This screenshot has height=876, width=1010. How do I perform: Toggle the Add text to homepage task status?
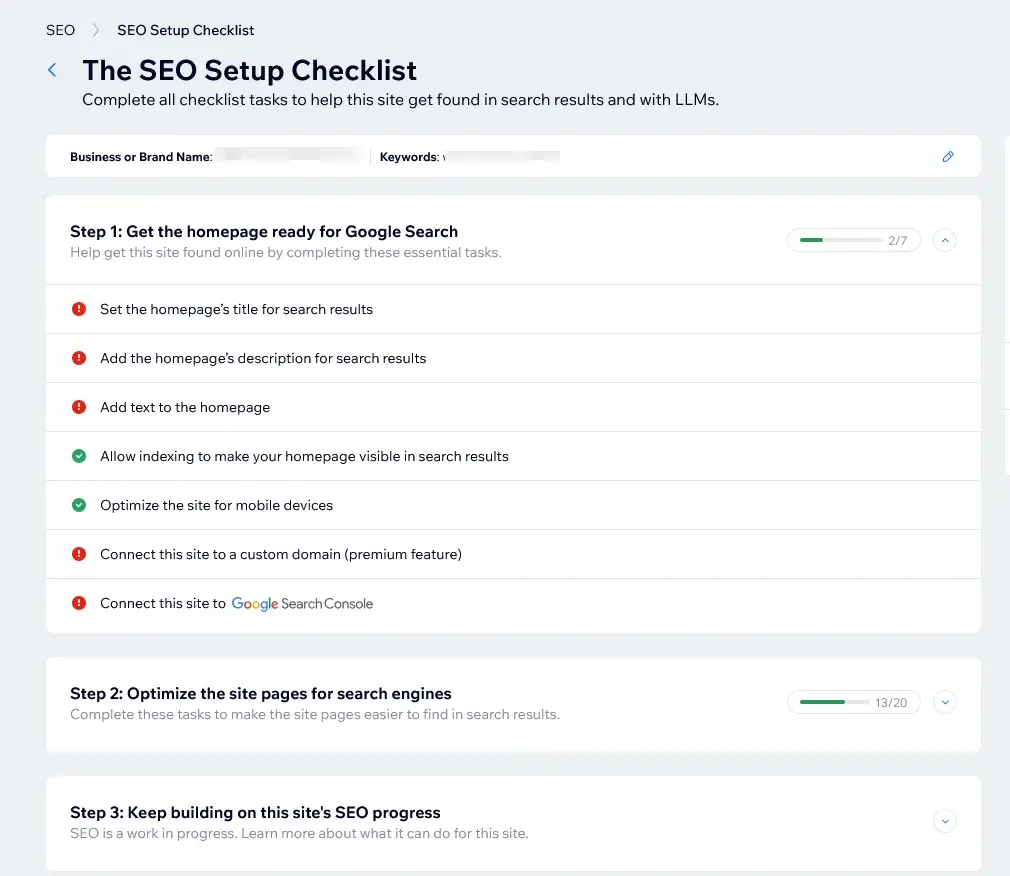point(78,407)
